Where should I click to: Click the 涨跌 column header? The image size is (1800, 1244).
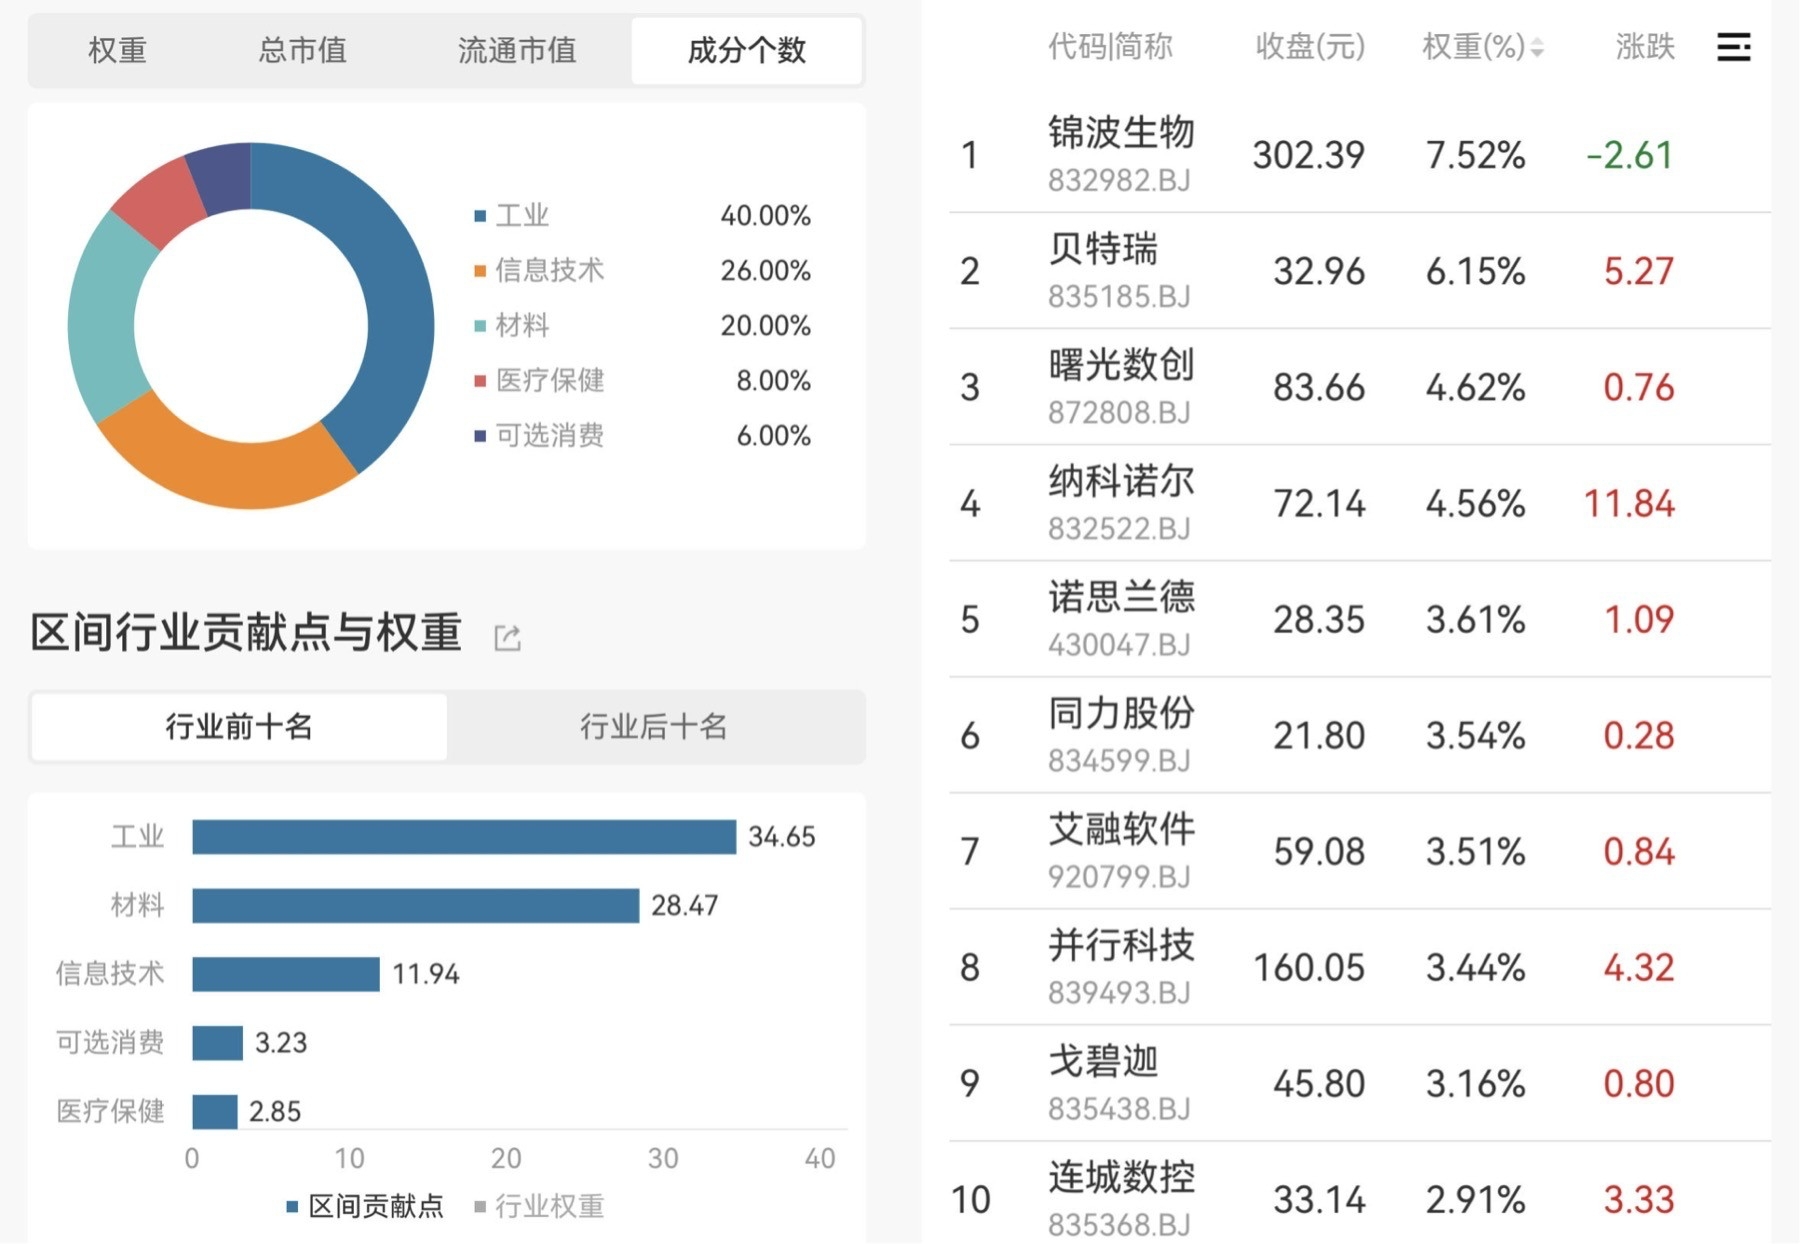click(x=1644, y=47)
